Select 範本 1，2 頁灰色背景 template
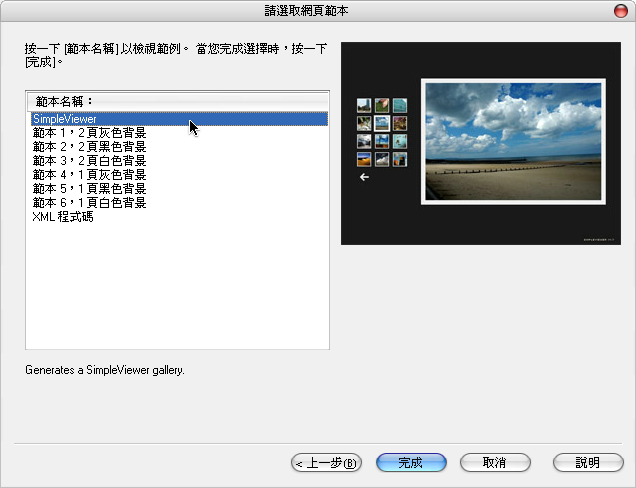Screen dimensions: 636x488 tap(89, 133)
